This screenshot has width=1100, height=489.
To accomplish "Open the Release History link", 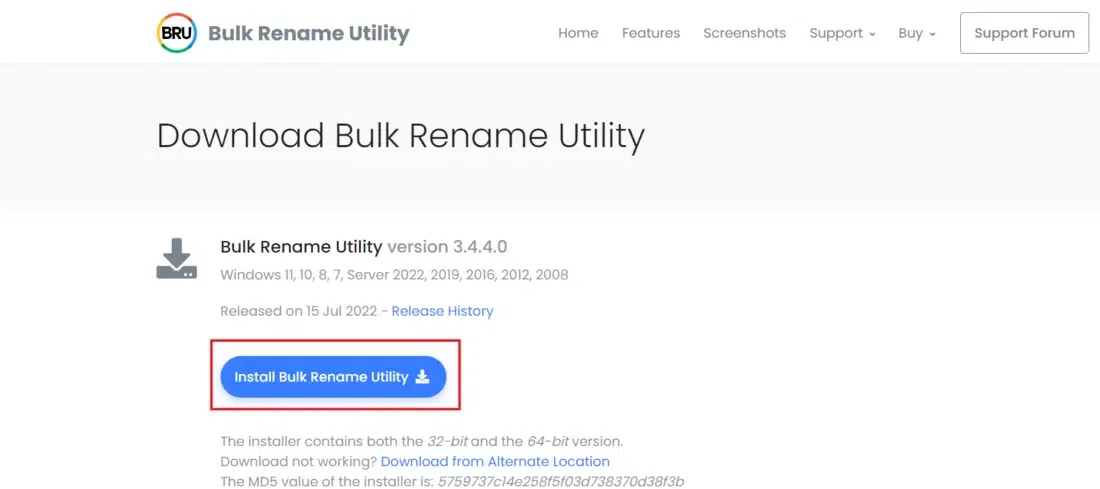I will (x=442, y=311).
